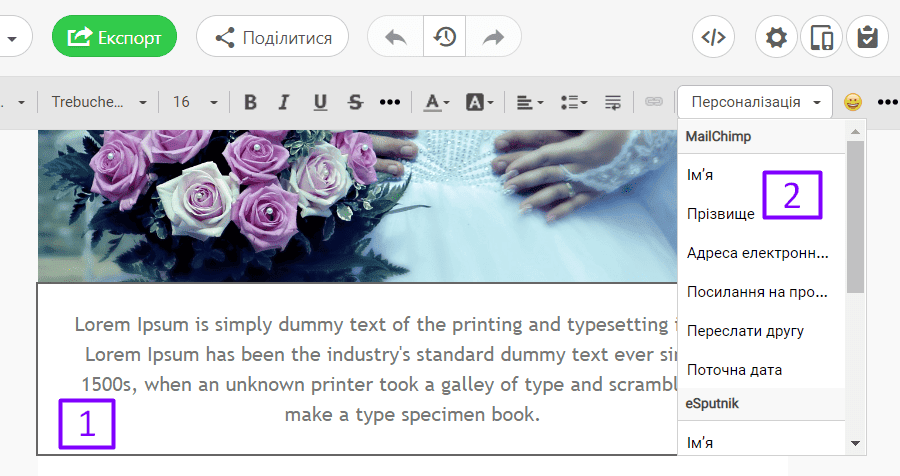Toggle underline formatting
Screen dimensions: 900x476
pos(320,102)
